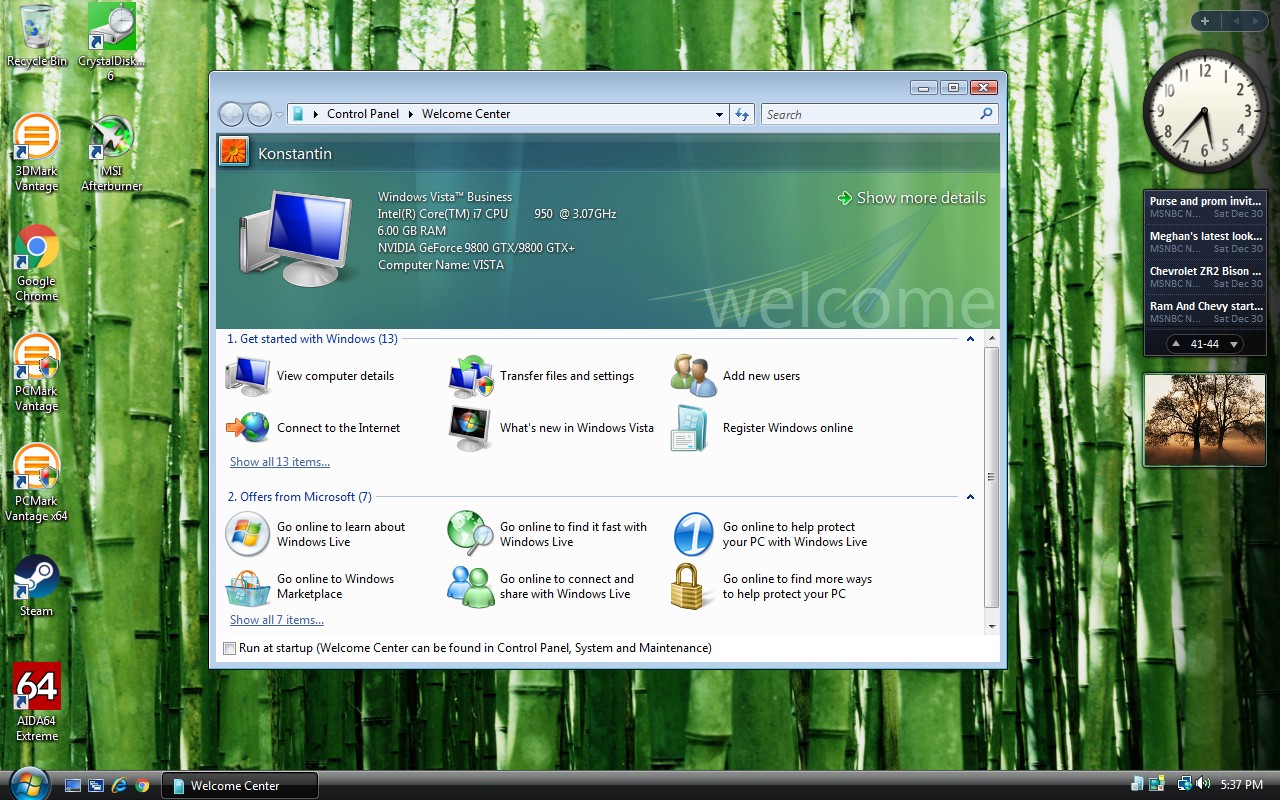The height and width of the screenshot is (800, 1280).
Task: Click the 5:37 PM taskbar clock
Action: click(1242, 785)
